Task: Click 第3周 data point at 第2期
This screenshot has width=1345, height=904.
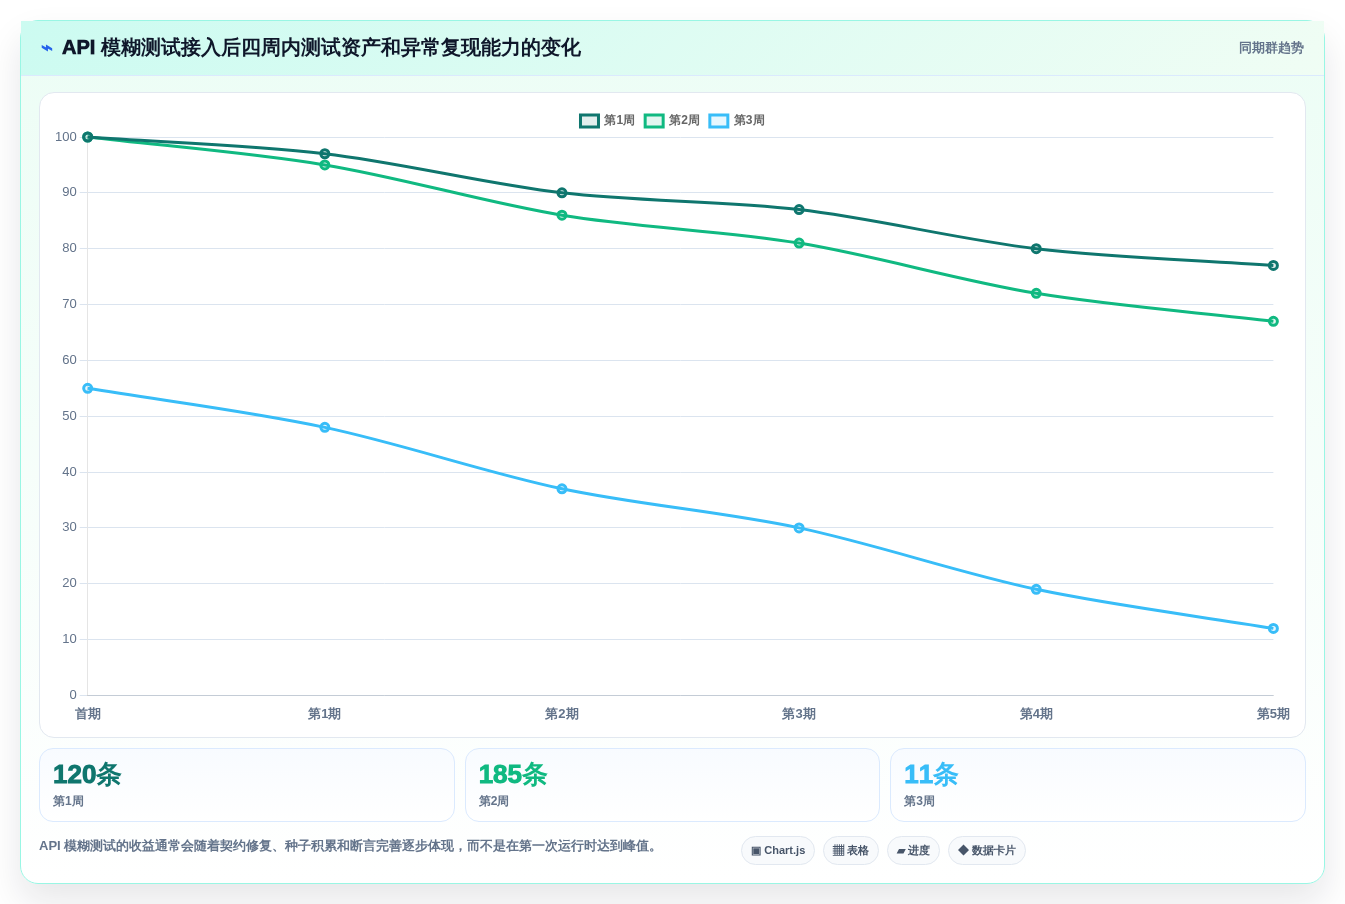Action: [562, 489]
